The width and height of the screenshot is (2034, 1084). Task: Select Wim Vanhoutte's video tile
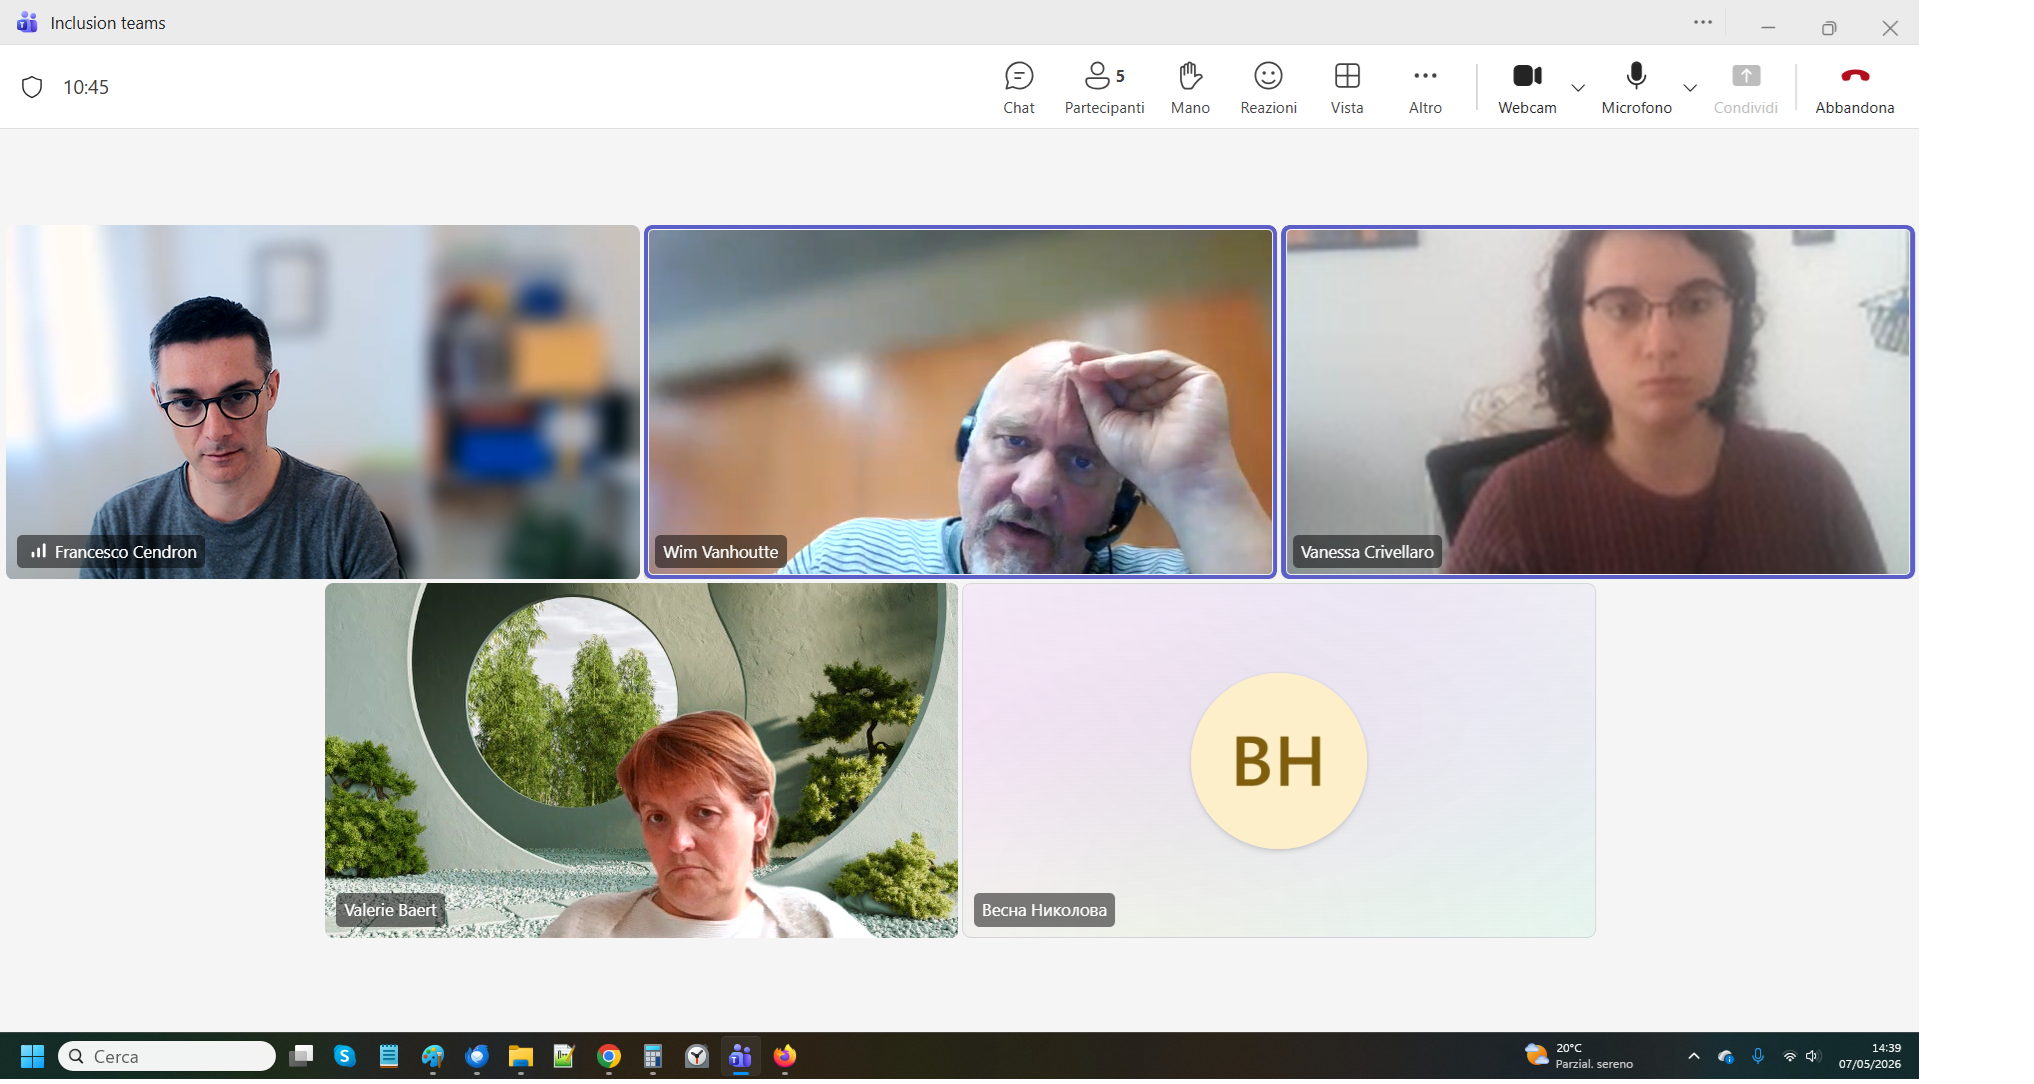pyautogui.click(x=960, y=402)
